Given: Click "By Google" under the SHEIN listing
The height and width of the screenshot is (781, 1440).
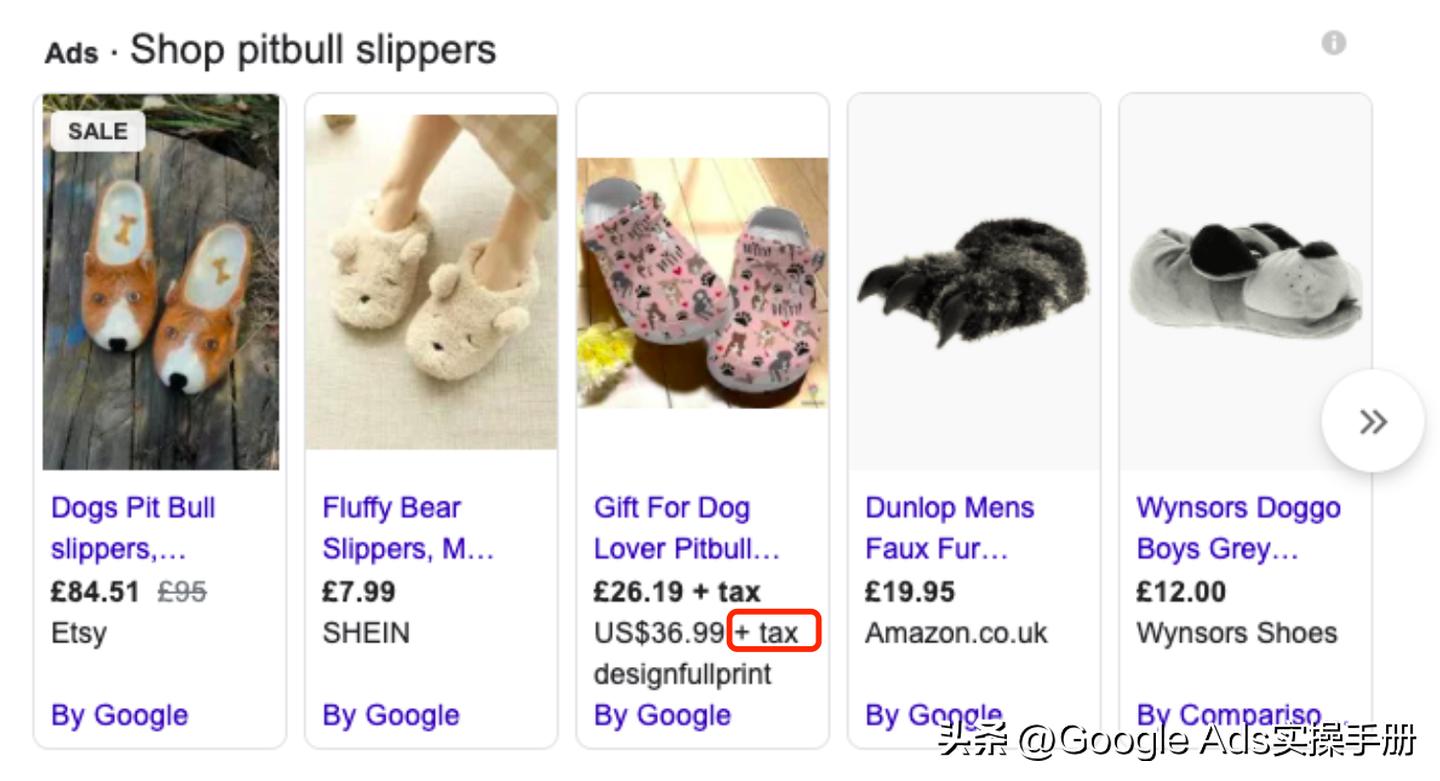Looking at the screenshot, I should click(391, 716).
